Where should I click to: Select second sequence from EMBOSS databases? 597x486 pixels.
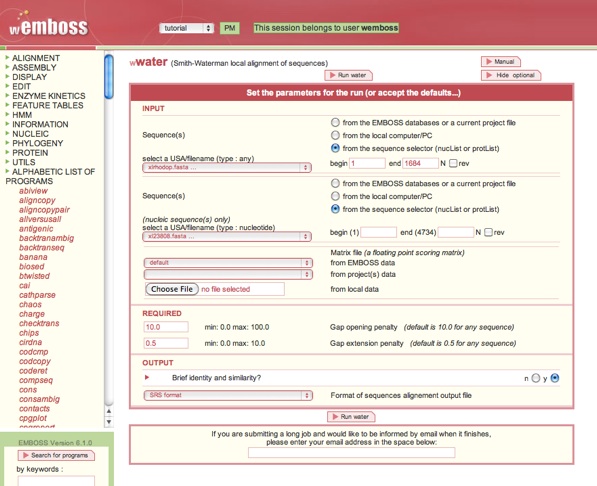pyautogui.click(x=335, y=184)
